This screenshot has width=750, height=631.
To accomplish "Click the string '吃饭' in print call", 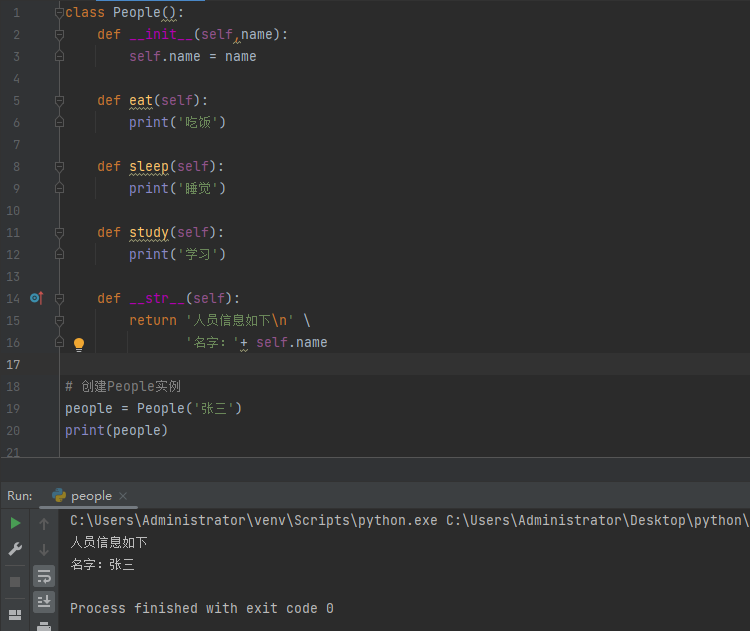I will pos(198,122).
